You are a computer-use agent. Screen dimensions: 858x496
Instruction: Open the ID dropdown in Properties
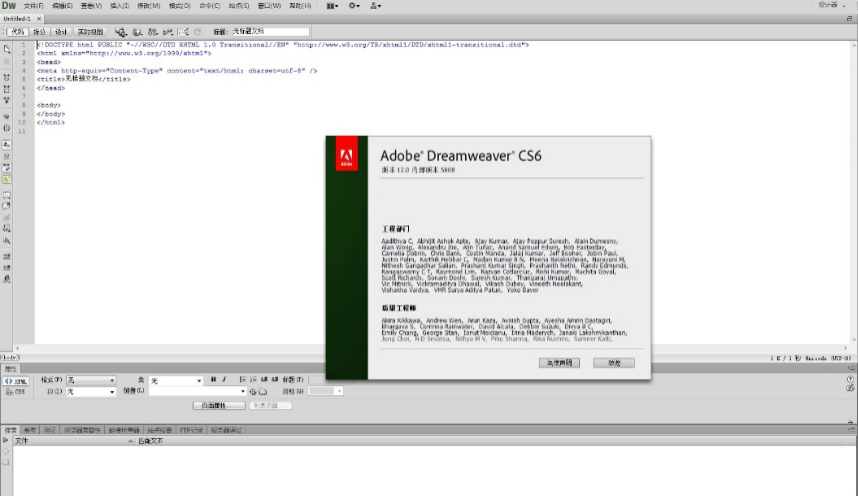(91, 392)
